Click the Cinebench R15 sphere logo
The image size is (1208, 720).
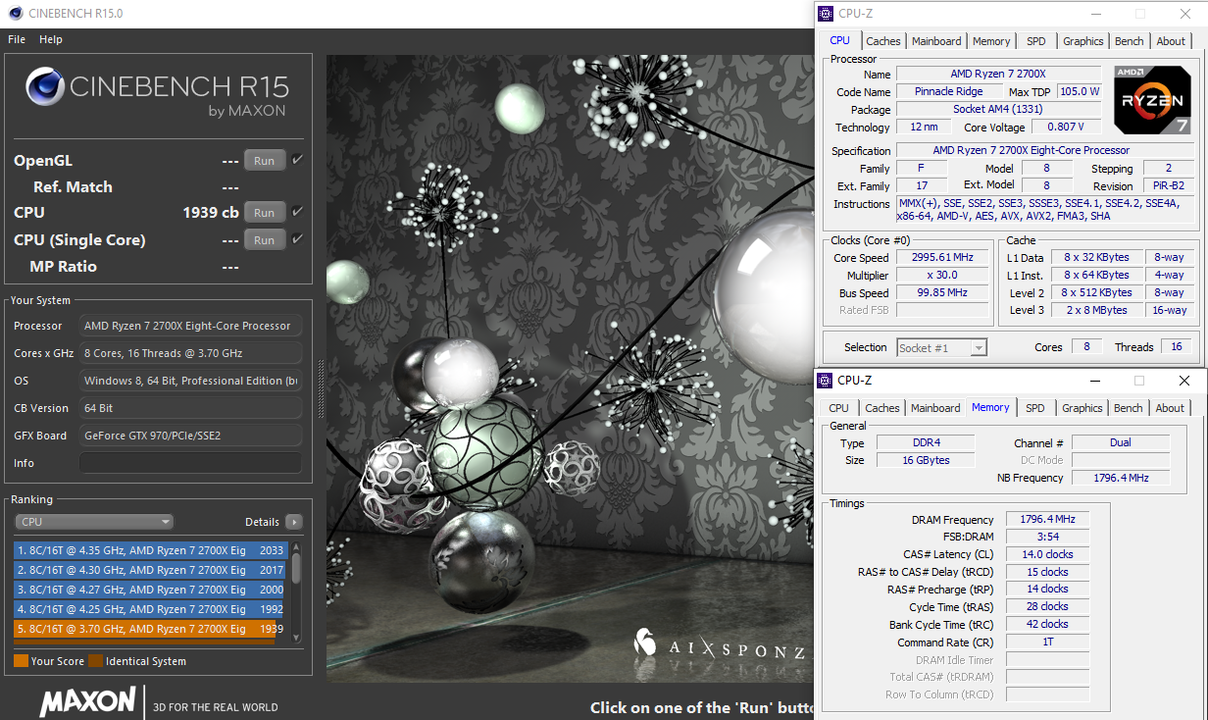(45, 88)
